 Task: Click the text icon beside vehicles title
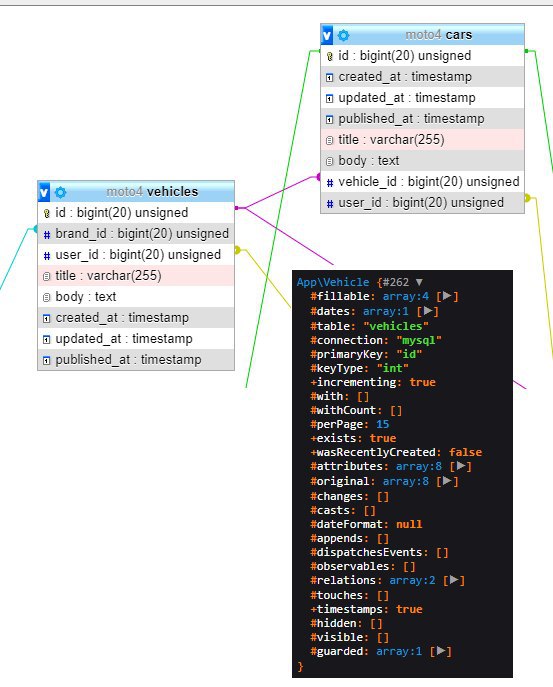tap(46, 276)
